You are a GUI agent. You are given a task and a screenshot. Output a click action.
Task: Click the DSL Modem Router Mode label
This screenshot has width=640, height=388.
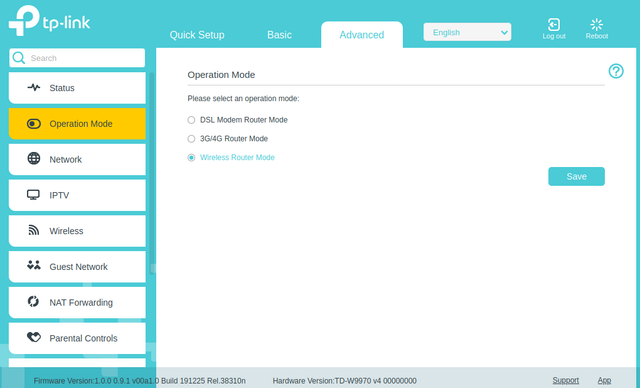click(x=244, y=120)
